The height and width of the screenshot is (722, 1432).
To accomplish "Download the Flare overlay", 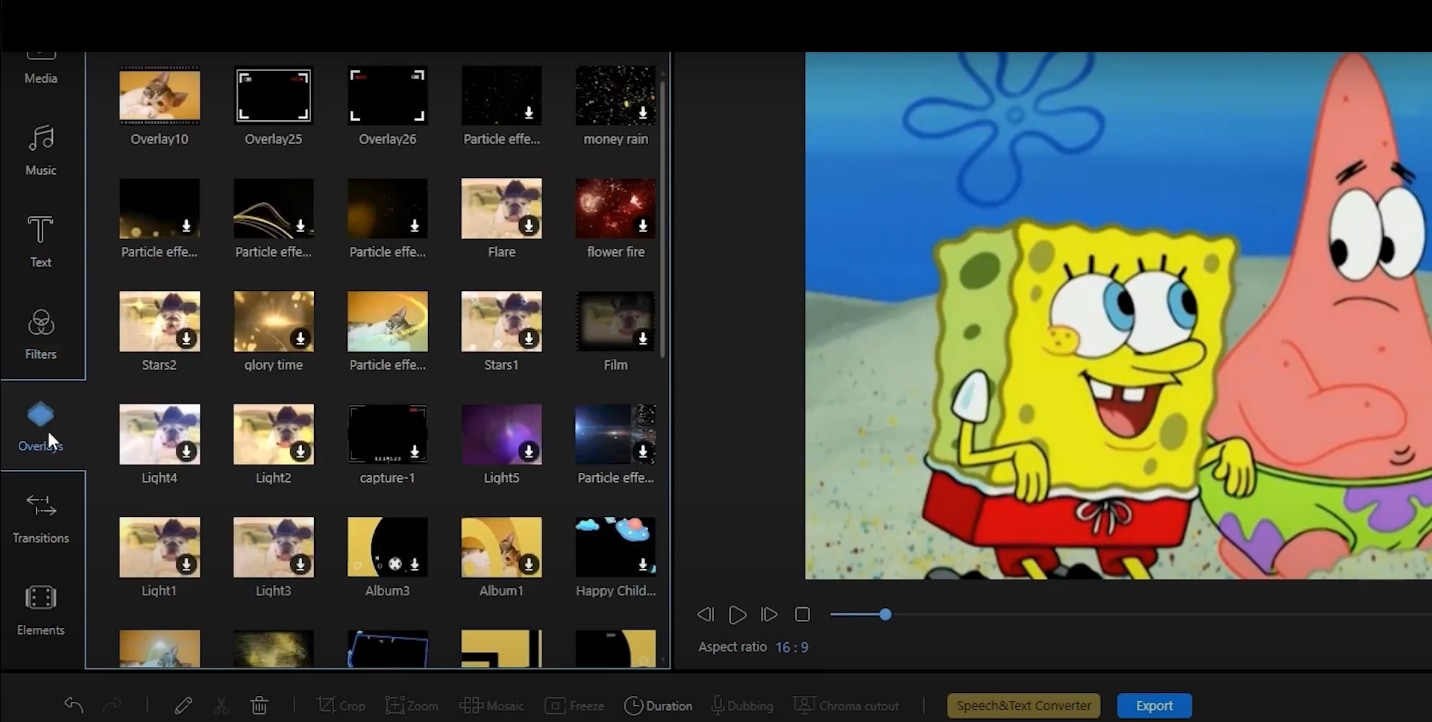I will [x=529, y=227].
